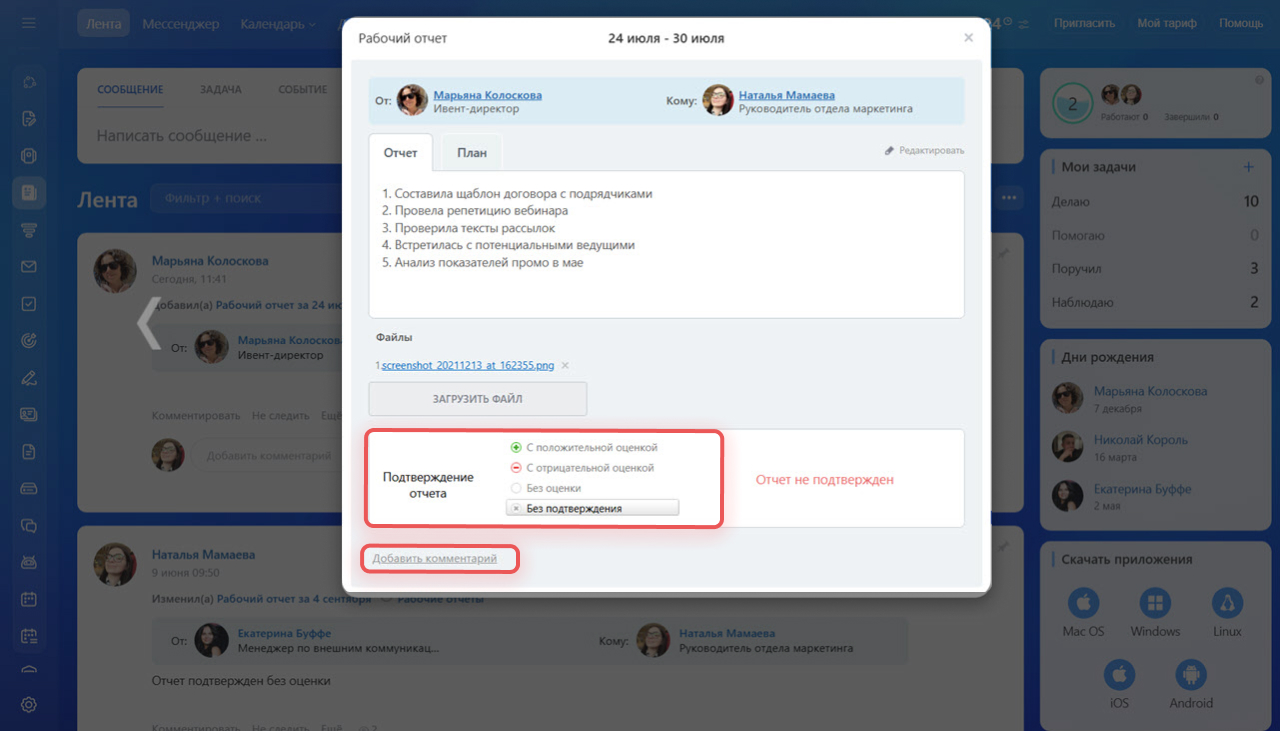Open the hamburger menu at top left
This screenshot has width=1280, height=731.
click(x=29, y=23)
